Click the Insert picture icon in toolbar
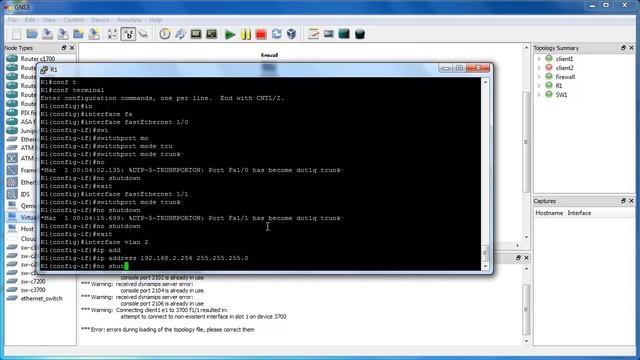640x360 pixels. pos(329,34)
